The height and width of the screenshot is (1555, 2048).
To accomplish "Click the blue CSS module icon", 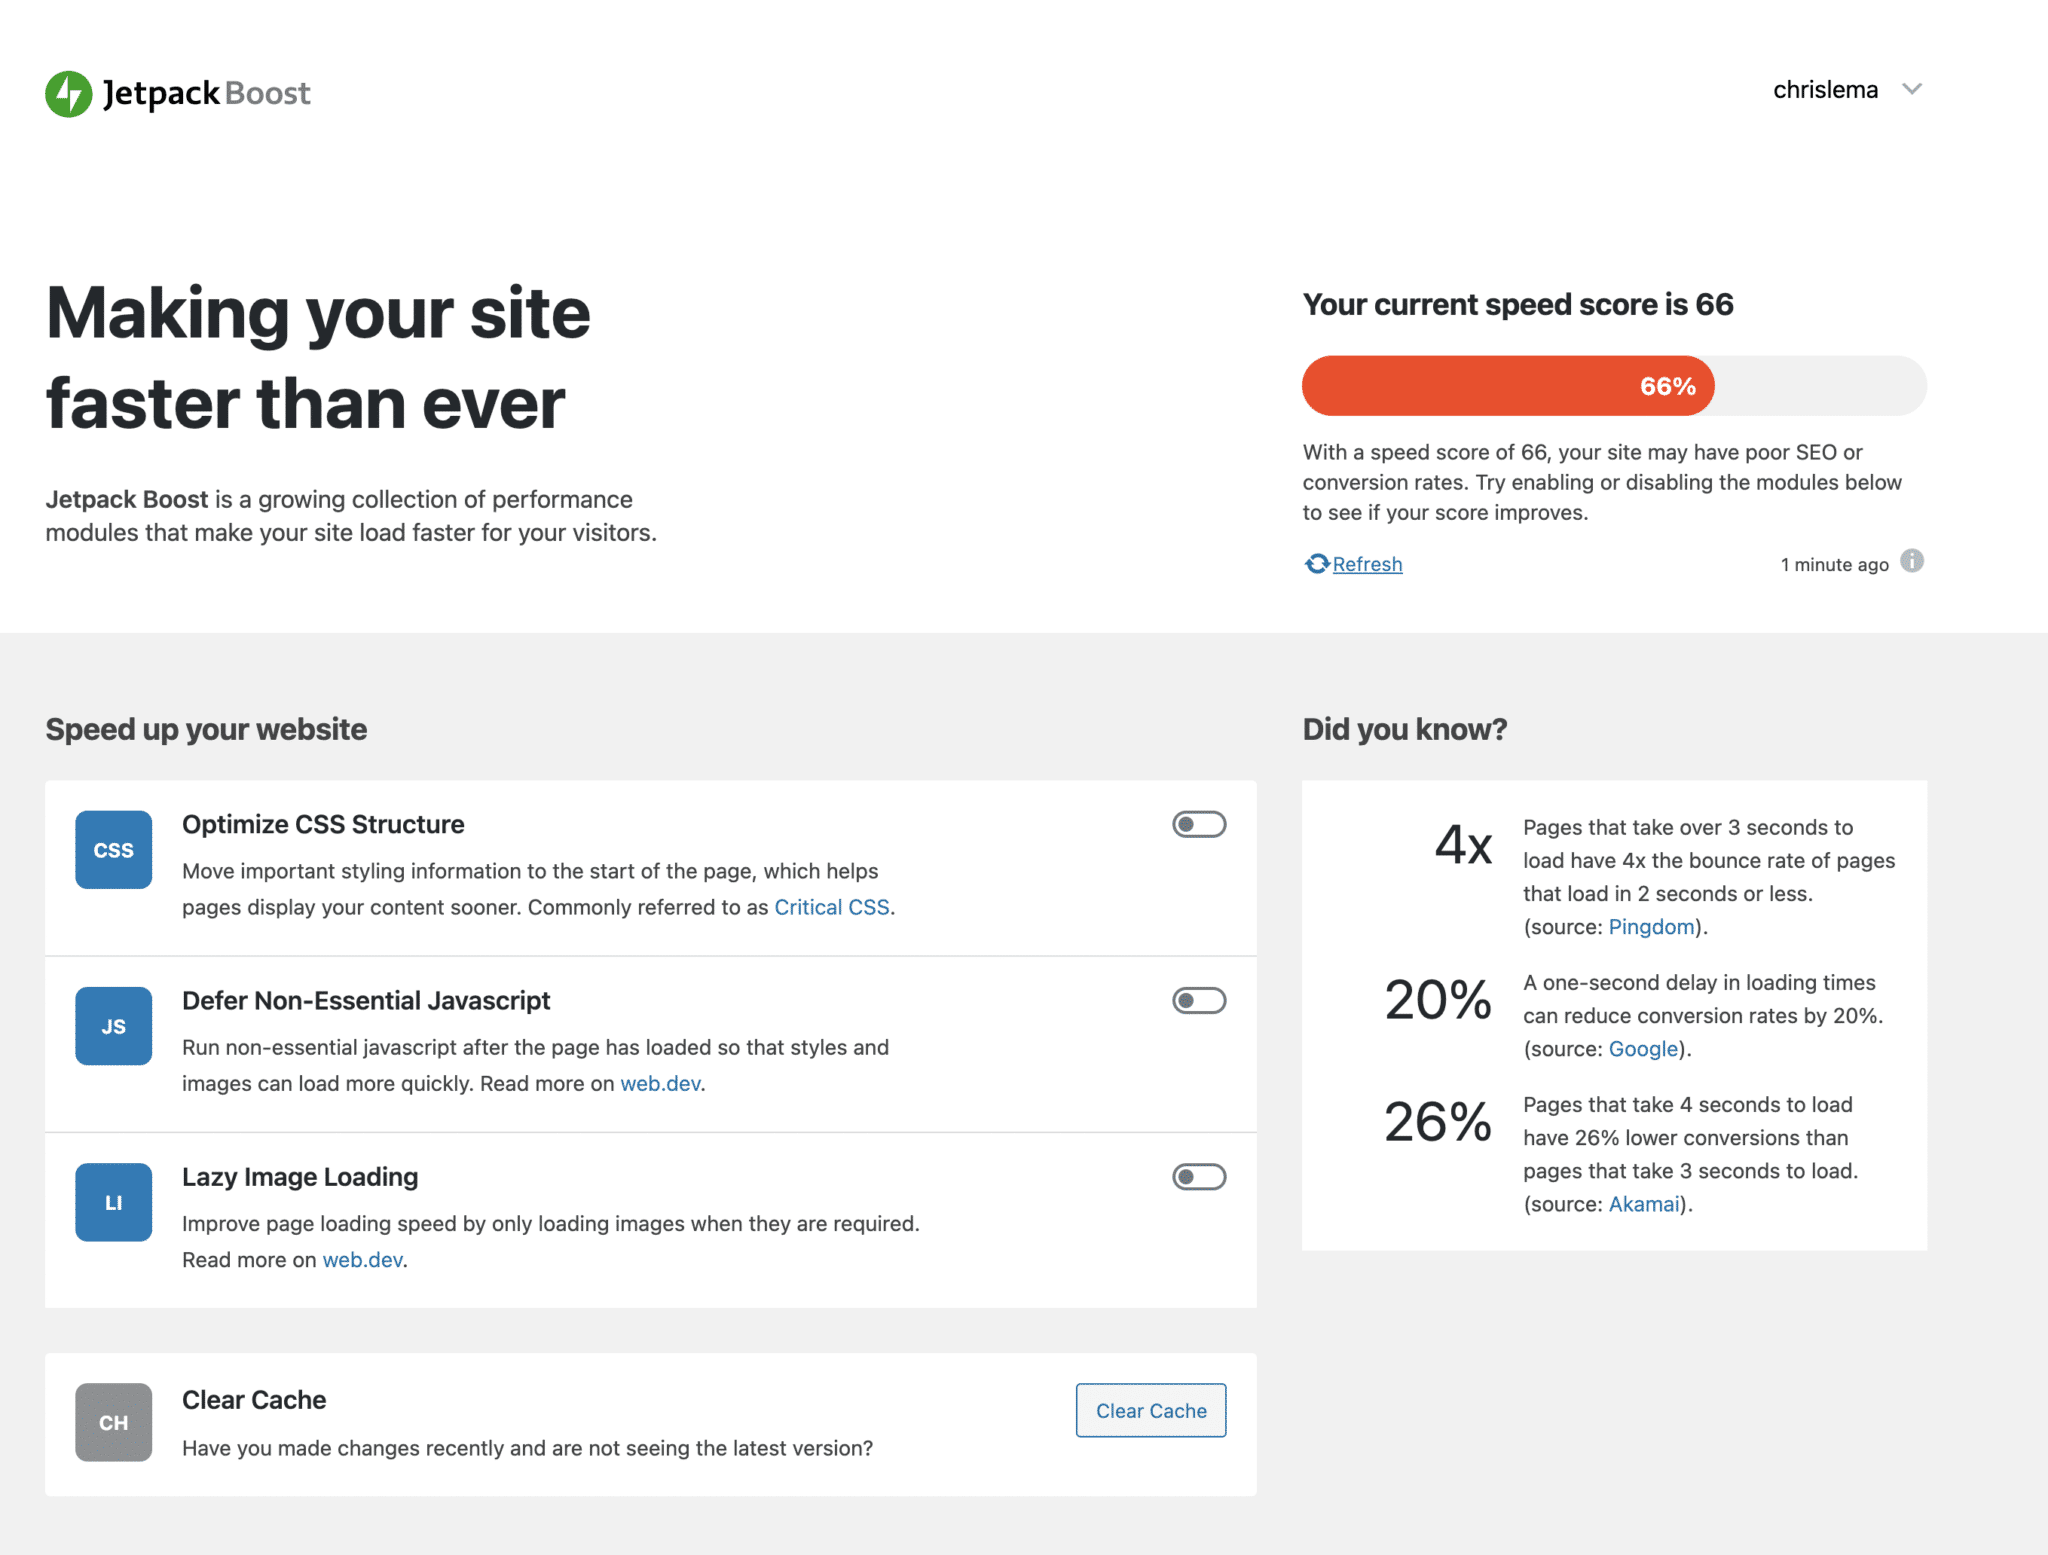I will pos(114,850).
